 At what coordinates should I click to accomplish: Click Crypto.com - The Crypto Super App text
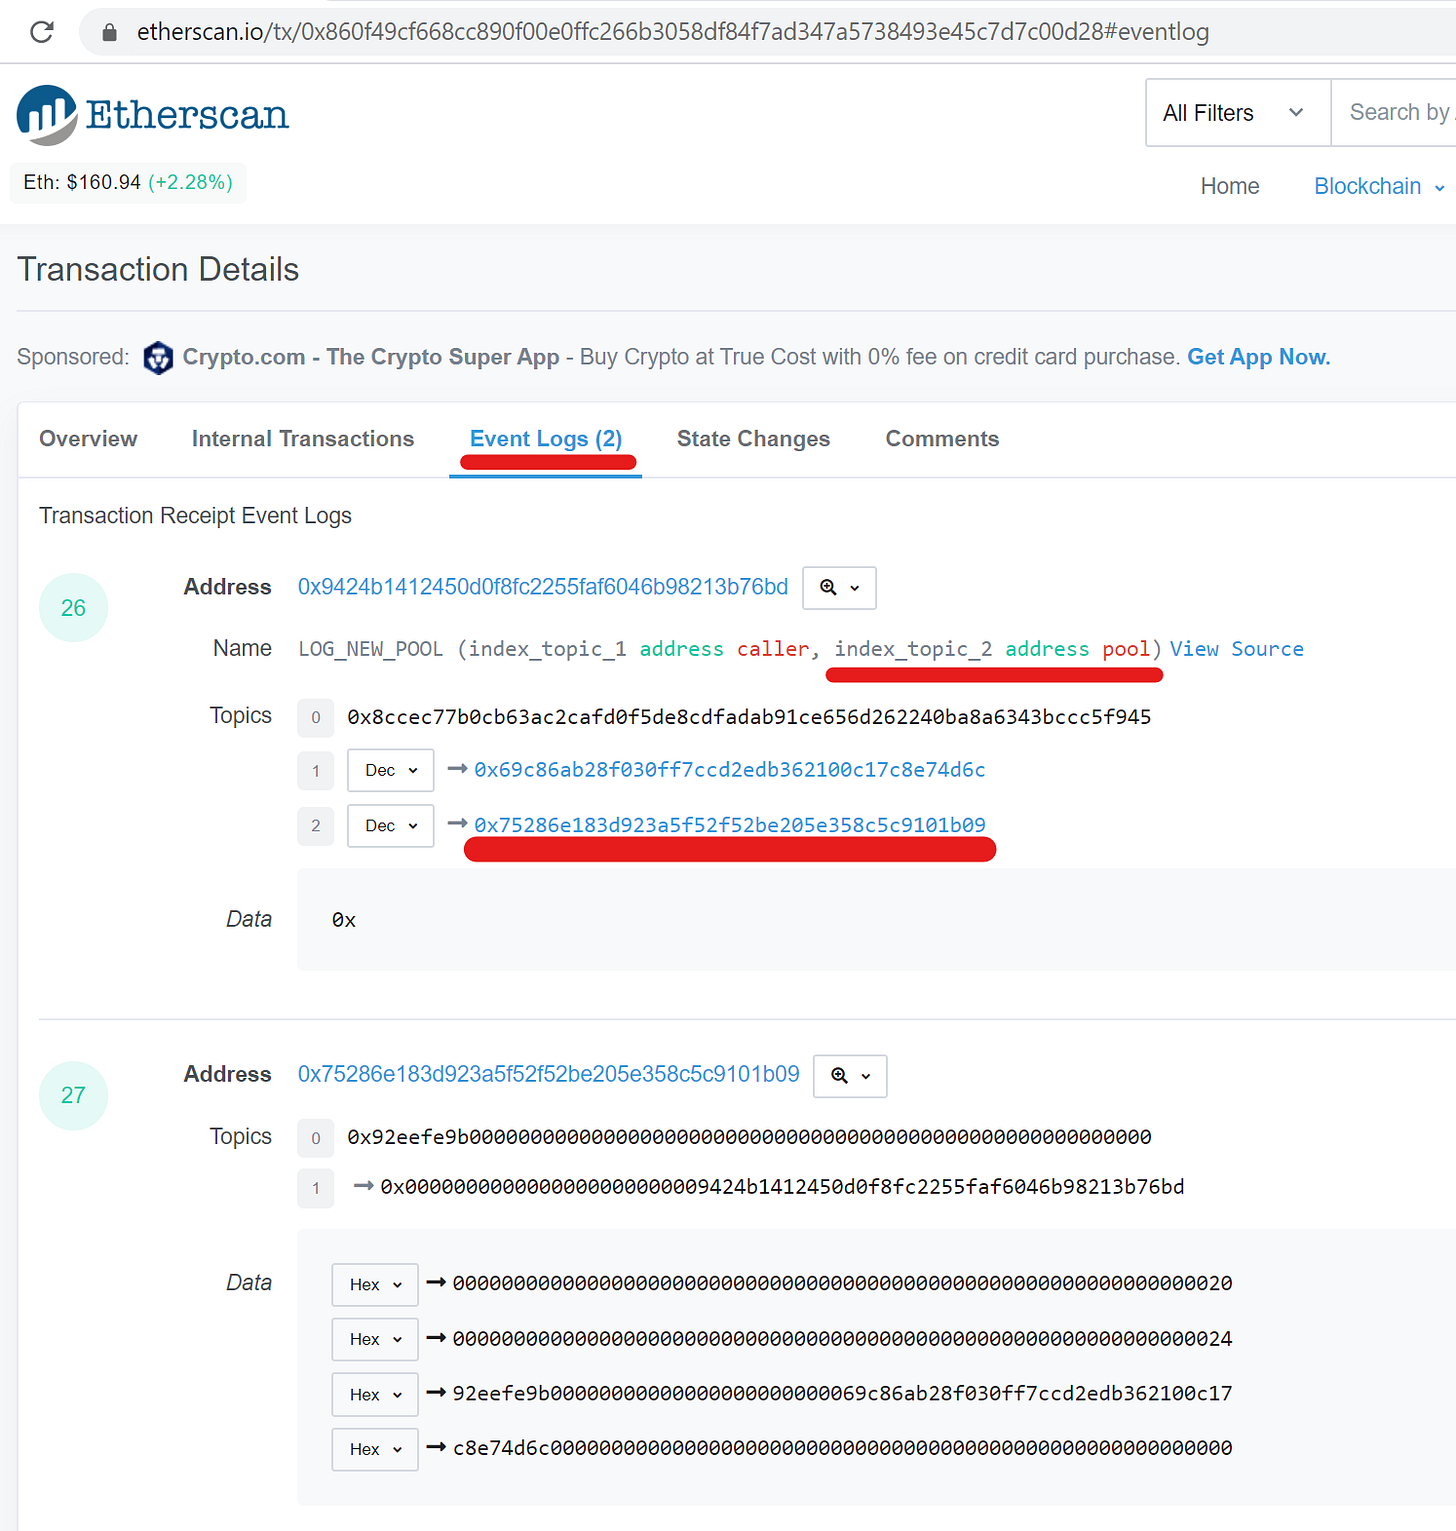coord(371,357)
